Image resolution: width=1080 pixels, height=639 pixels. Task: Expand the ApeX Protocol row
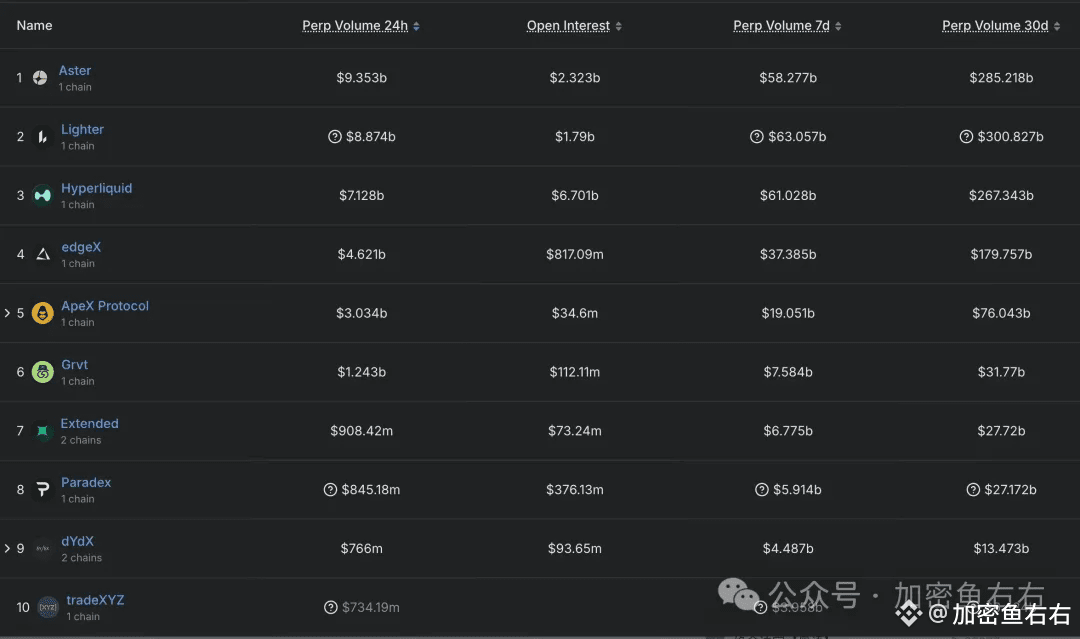[x=7, y=313]
